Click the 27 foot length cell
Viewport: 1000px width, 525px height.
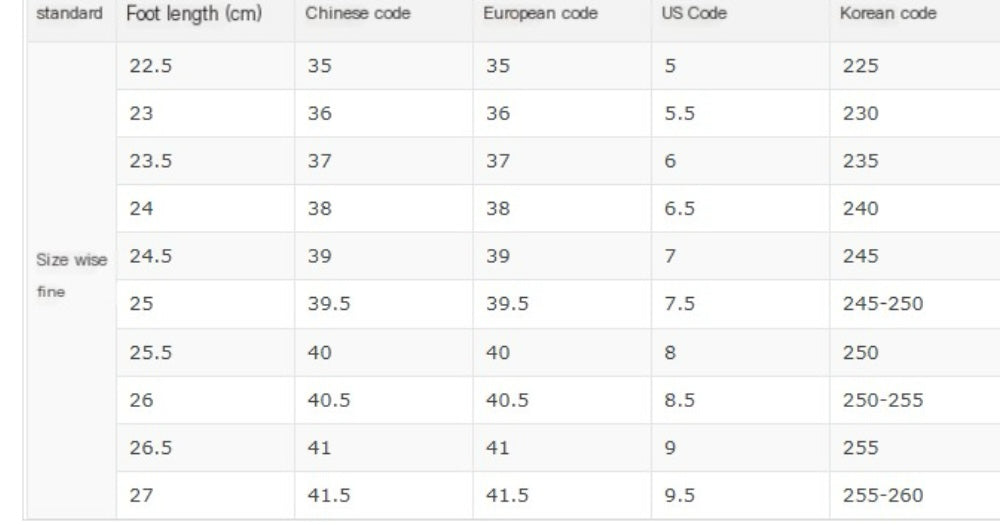click(141, 496)
